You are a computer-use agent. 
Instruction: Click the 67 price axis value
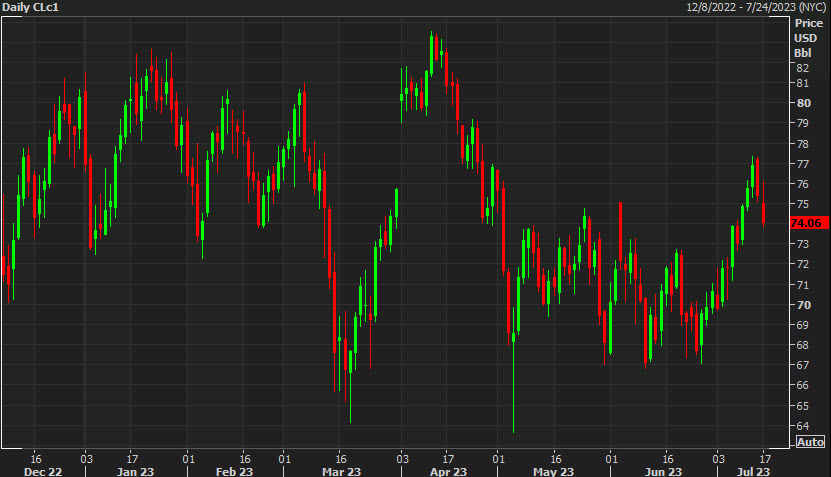pos(802,365)
